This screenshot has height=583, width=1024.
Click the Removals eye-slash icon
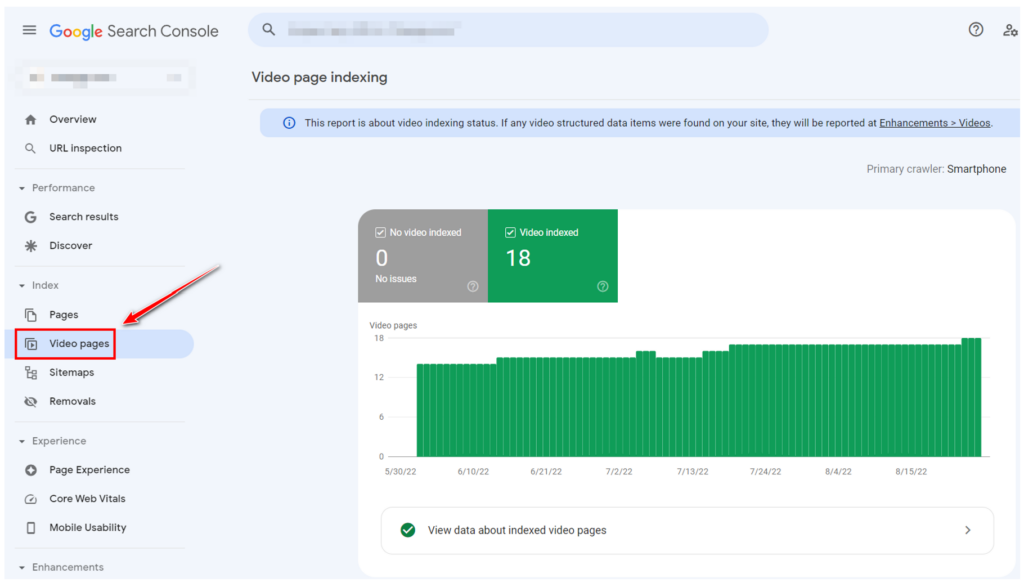[33, 401]
